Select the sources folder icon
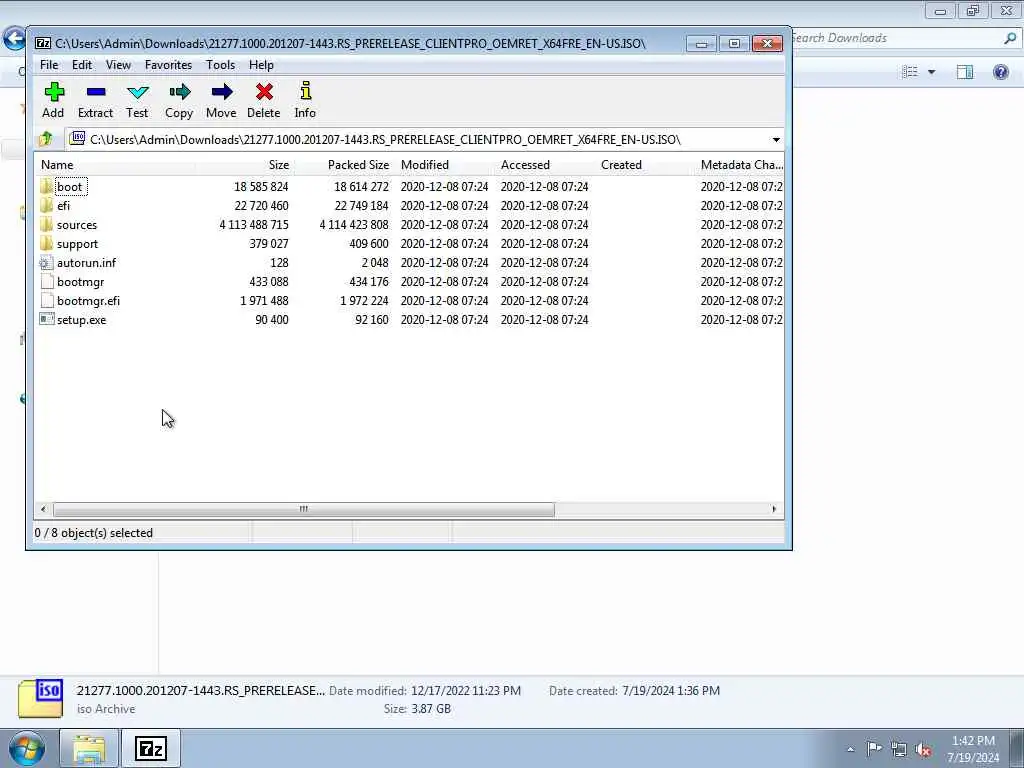Image resolution: width=1024 pixels, height=768 pixels. (46, 224)
